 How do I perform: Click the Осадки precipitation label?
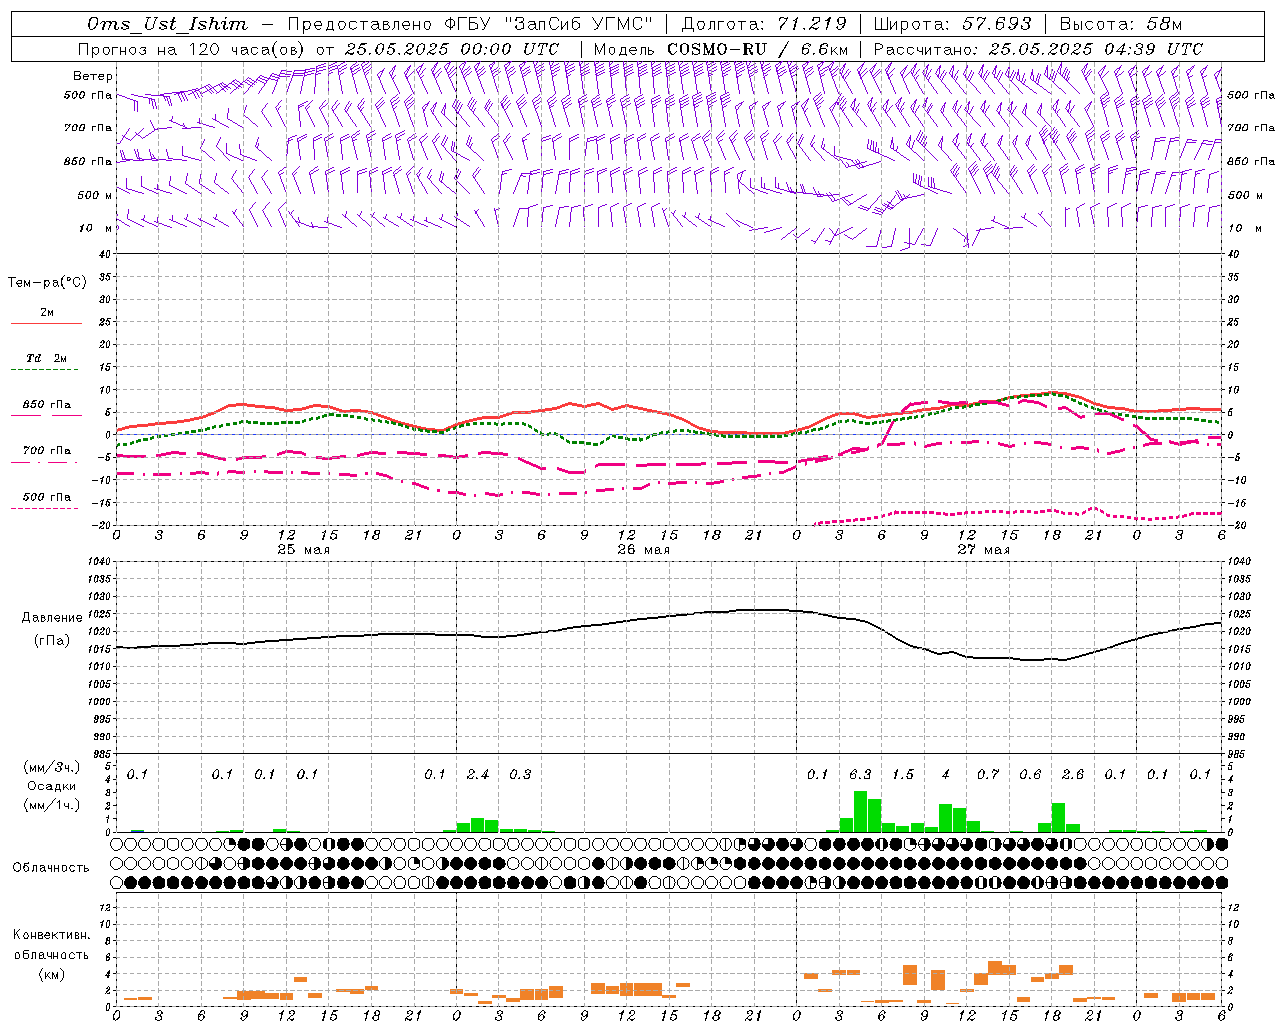point(51,786)
